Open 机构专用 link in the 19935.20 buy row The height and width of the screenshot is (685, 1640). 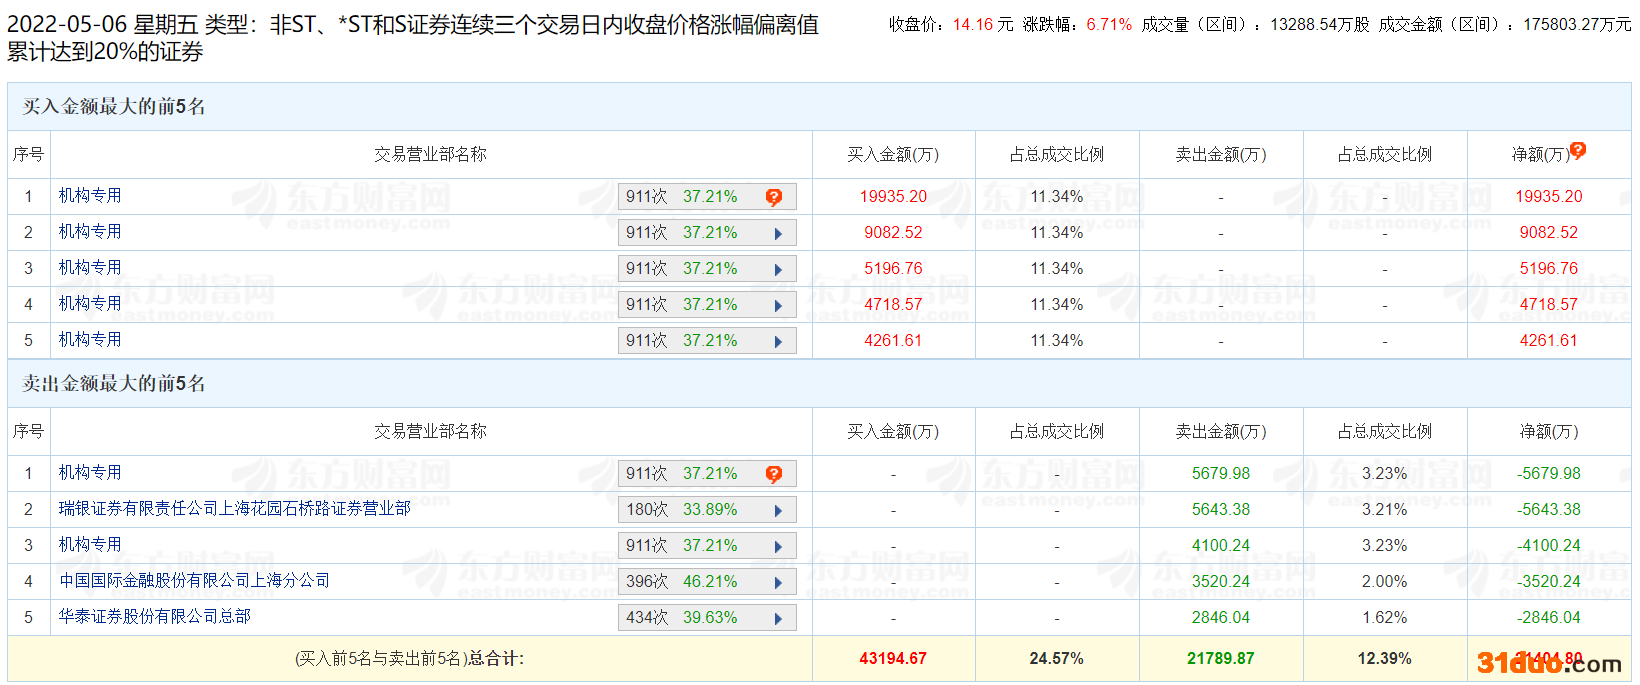pyautogui.click(x=90, y=195)
